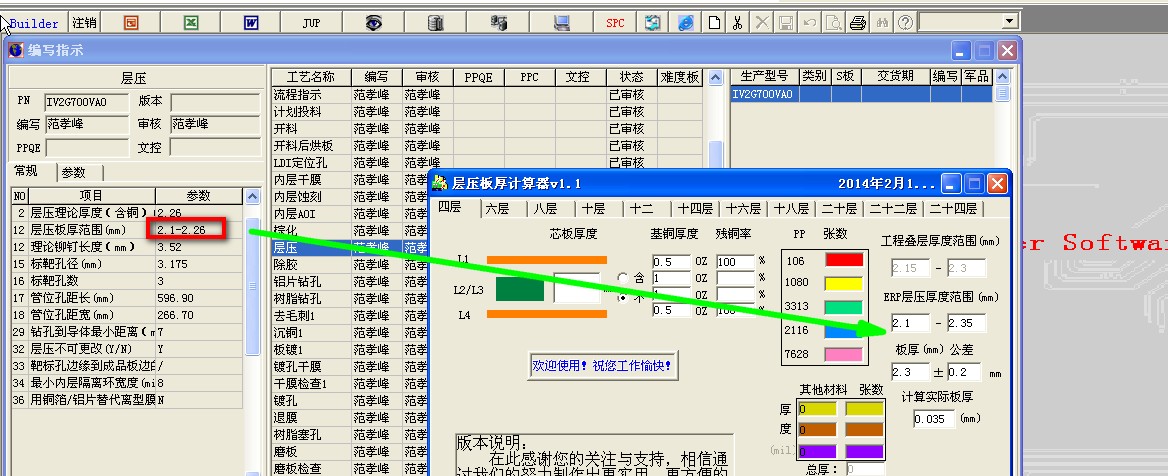Viewport: 1168px width, 476px height.
Task: Select the 理论铆钉长度 parameter row
Action: [x=127, y=247]
